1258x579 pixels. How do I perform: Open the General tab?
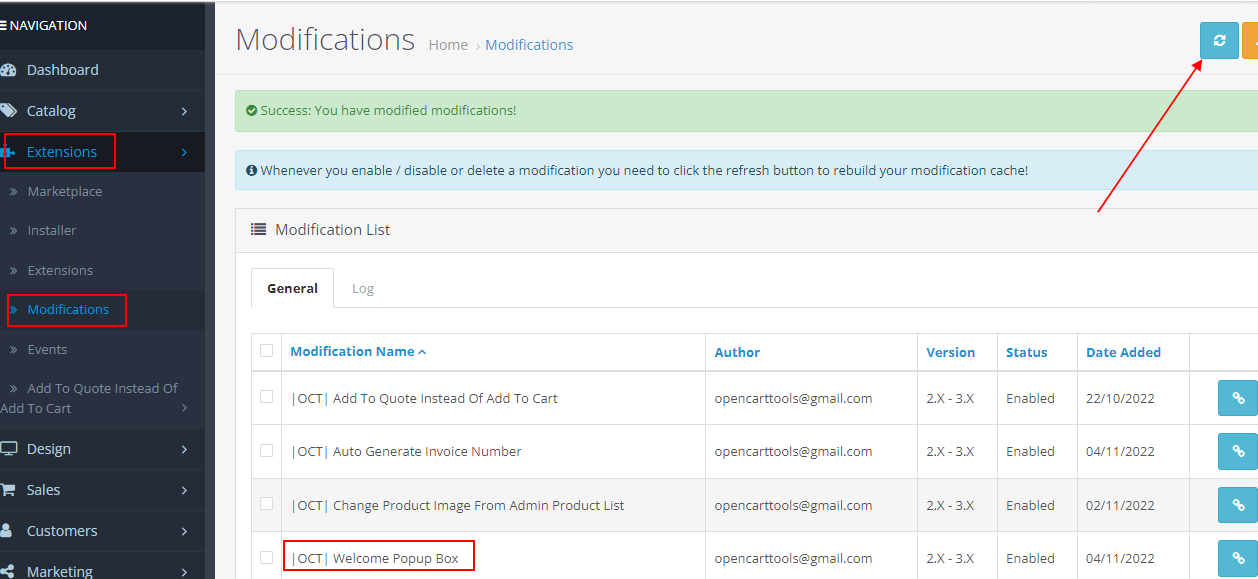tap(292, 288)
